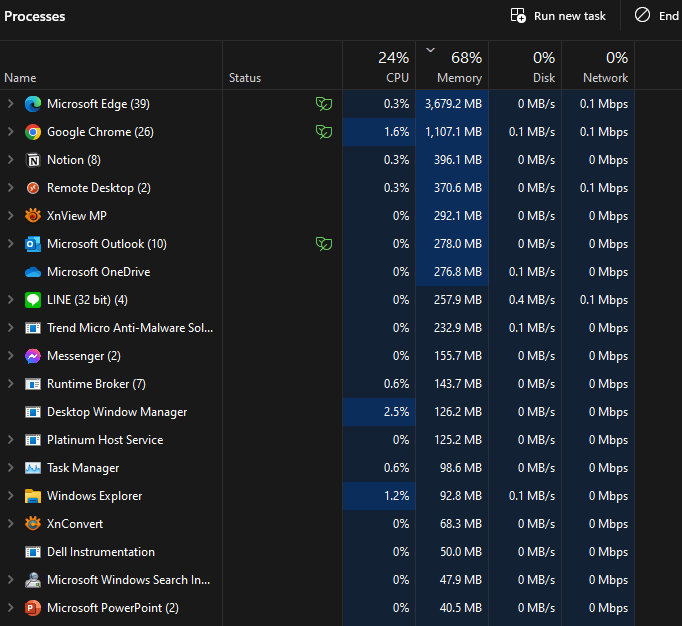Click the 1.6% CPU value for Chrome

396,132
